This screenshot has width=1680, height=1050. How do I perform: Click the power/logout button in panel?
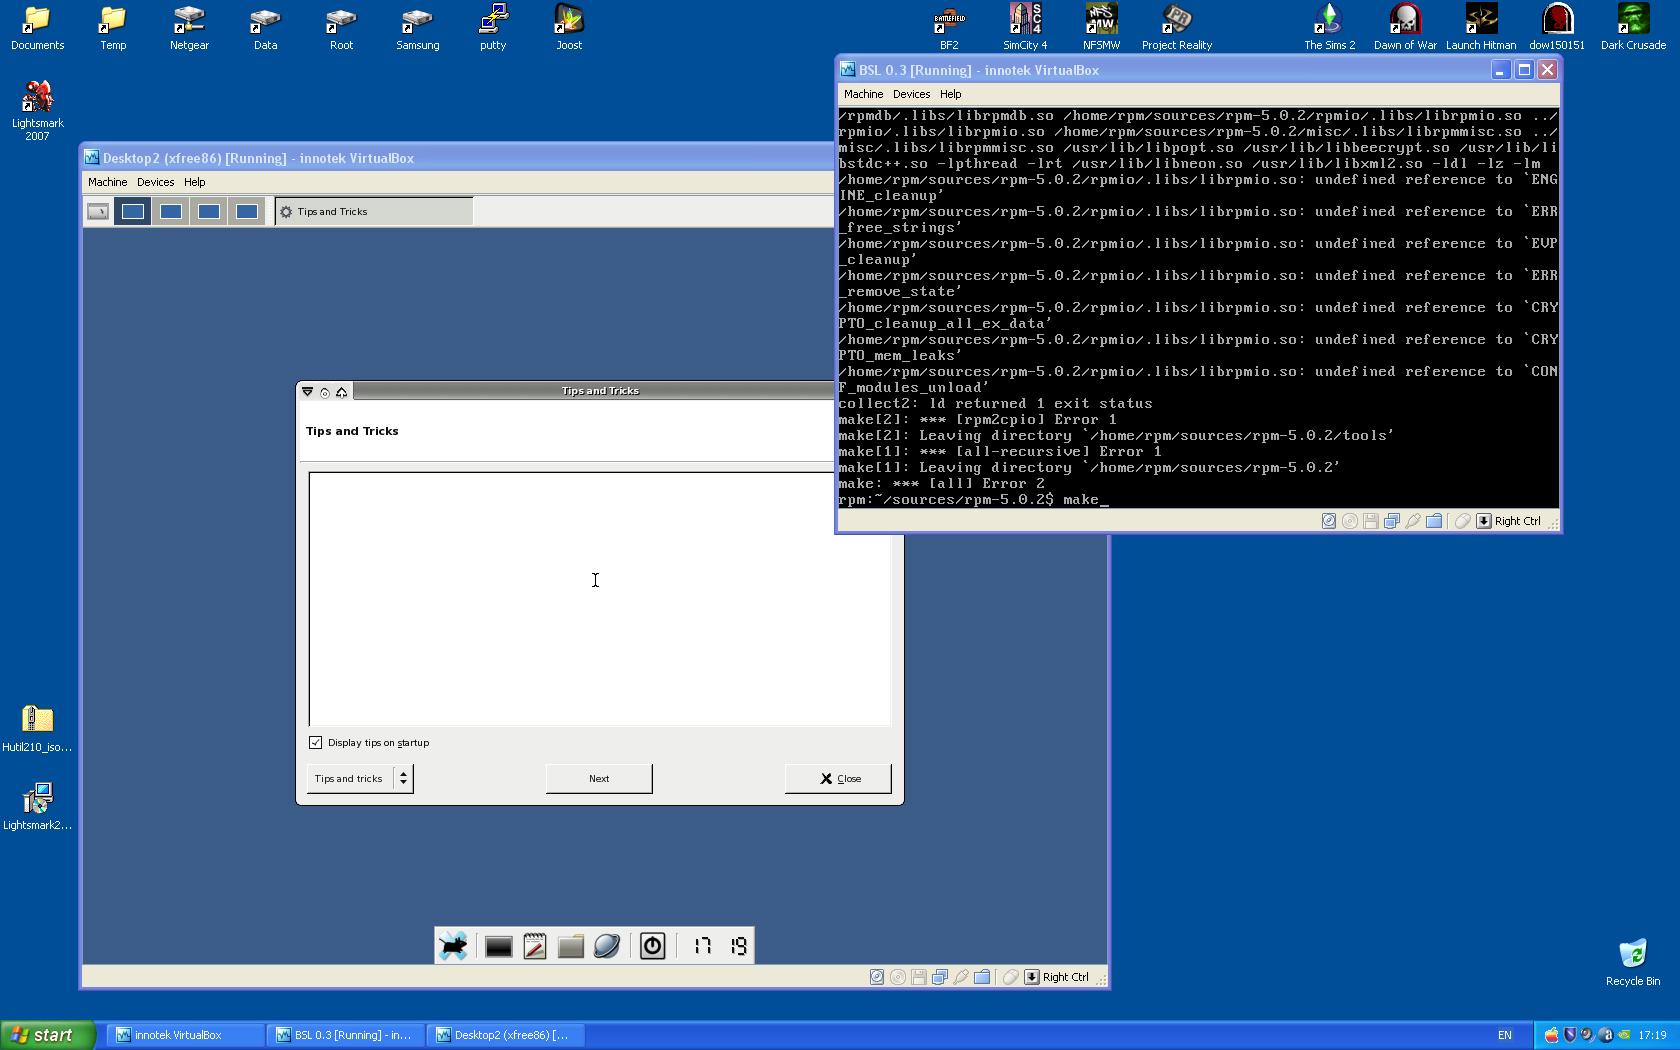point(652,946)
